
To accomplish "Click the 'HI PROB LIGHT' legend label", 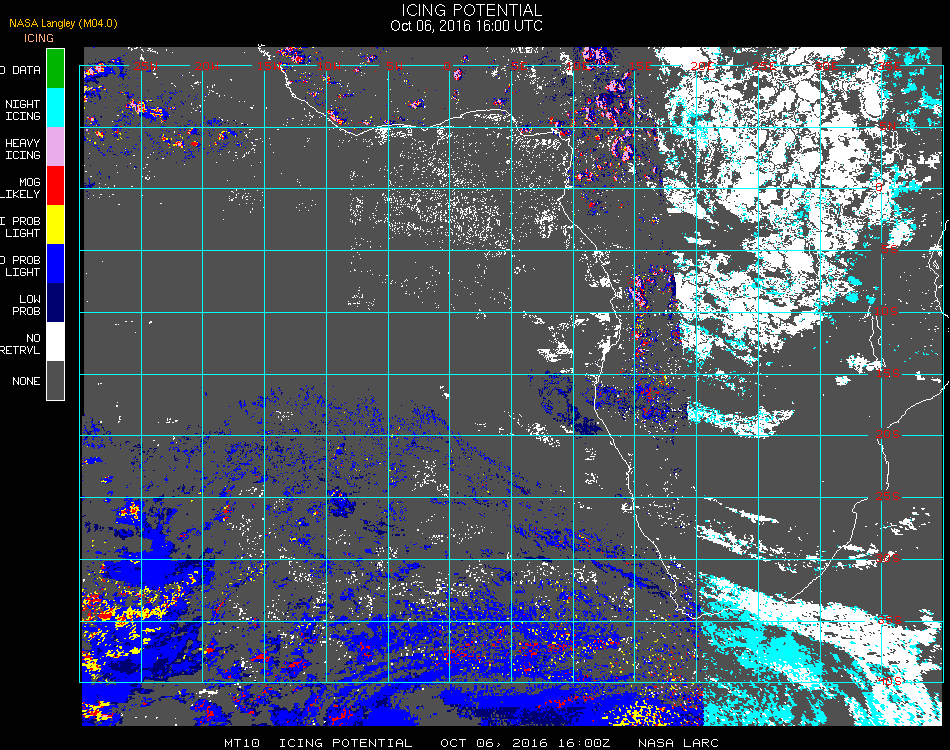I will point(21,227).
